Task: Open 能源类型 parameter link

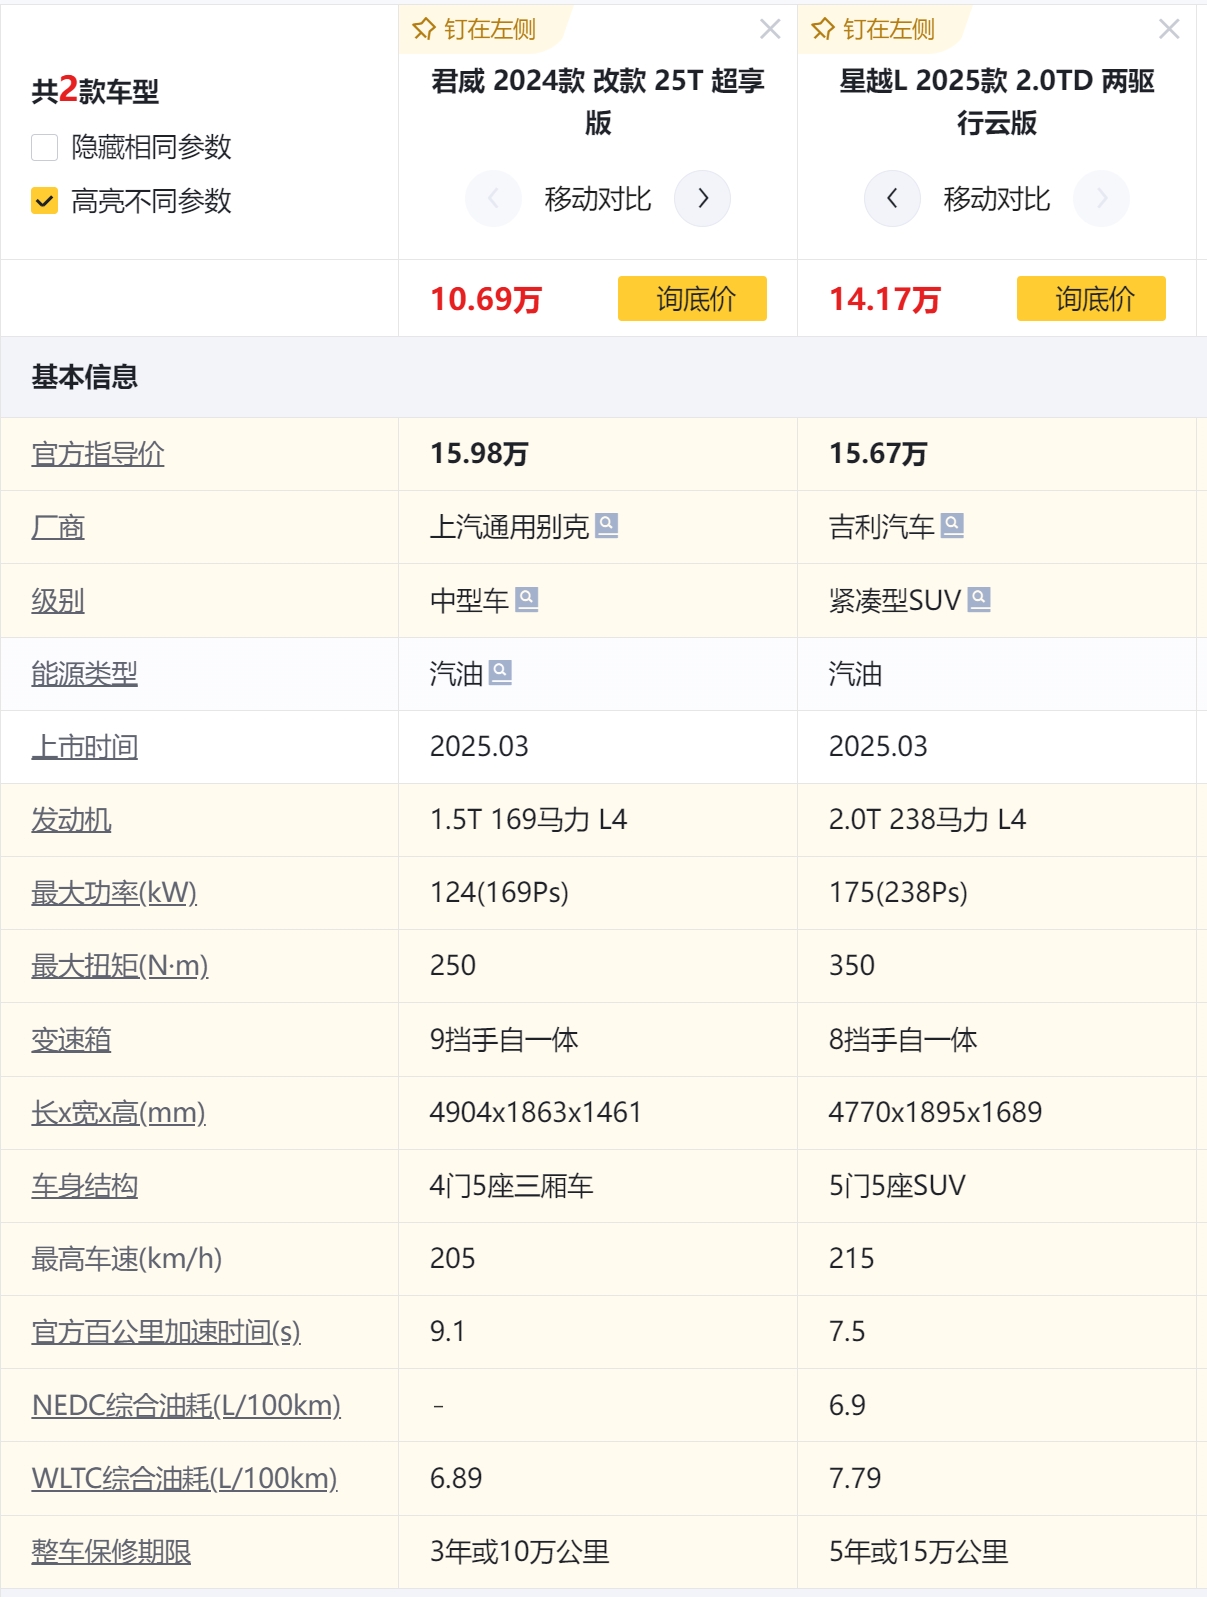Action: click(84, 674)
